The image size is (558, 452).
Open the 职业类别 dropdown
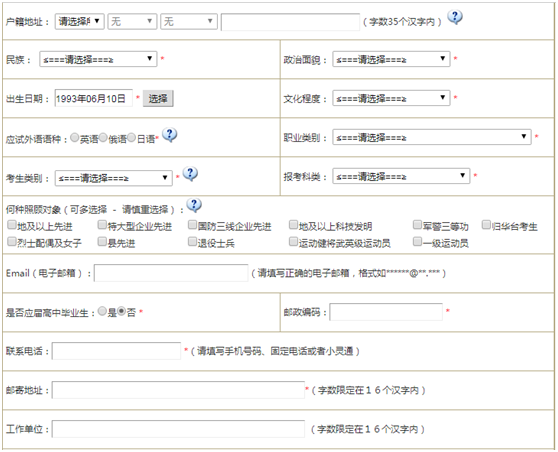tap(432, 137)
